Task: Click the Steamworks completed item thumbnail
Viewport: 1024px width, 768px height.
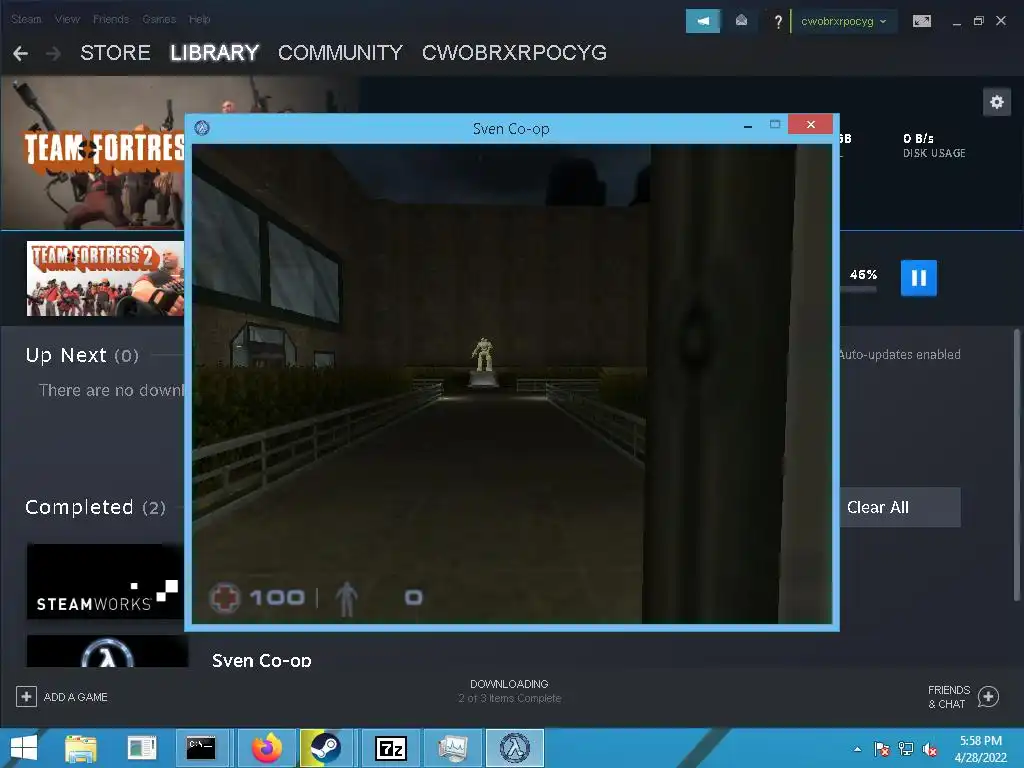Action: point(105,581)
